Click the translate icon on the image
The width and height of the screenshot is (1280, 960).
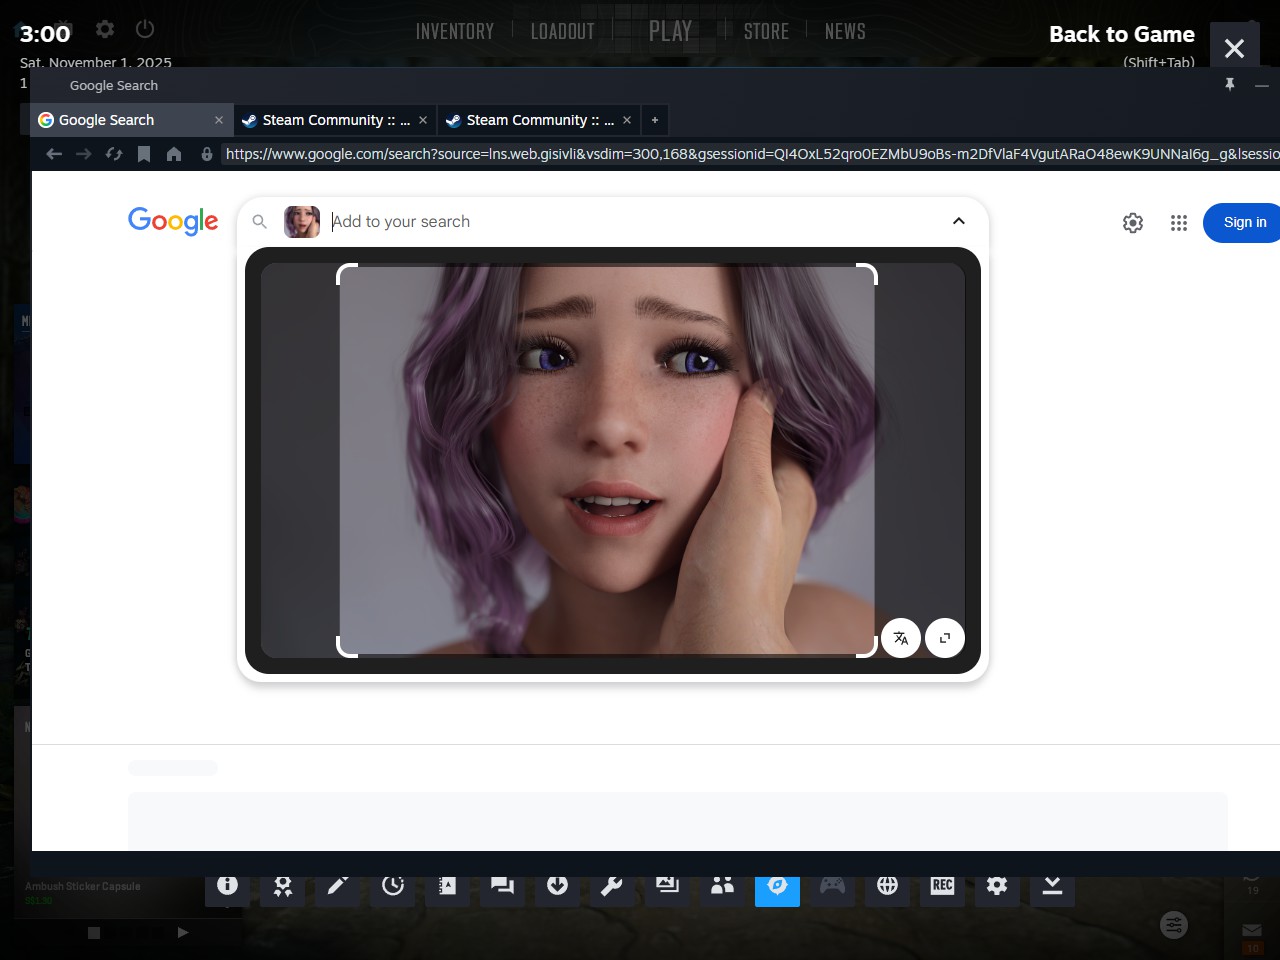tap(901, 638)
